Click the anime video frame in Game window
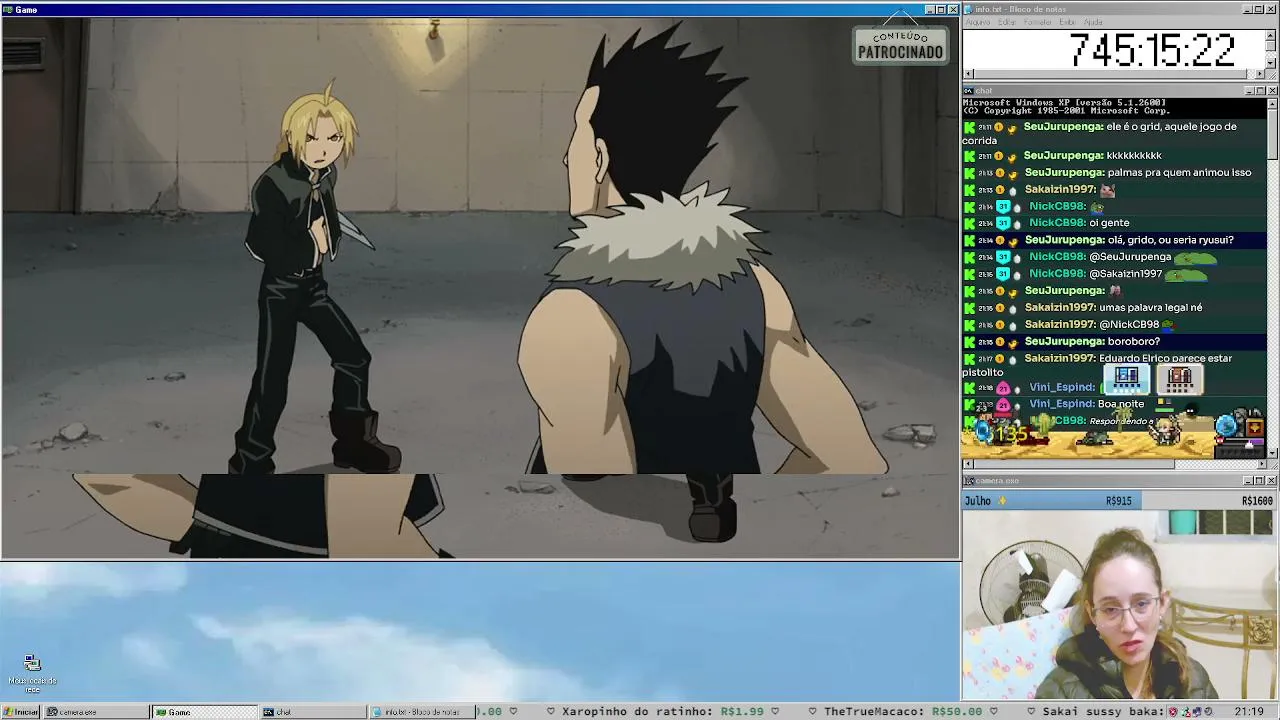This screenshot has width=1280, height=720. point(480,287)
